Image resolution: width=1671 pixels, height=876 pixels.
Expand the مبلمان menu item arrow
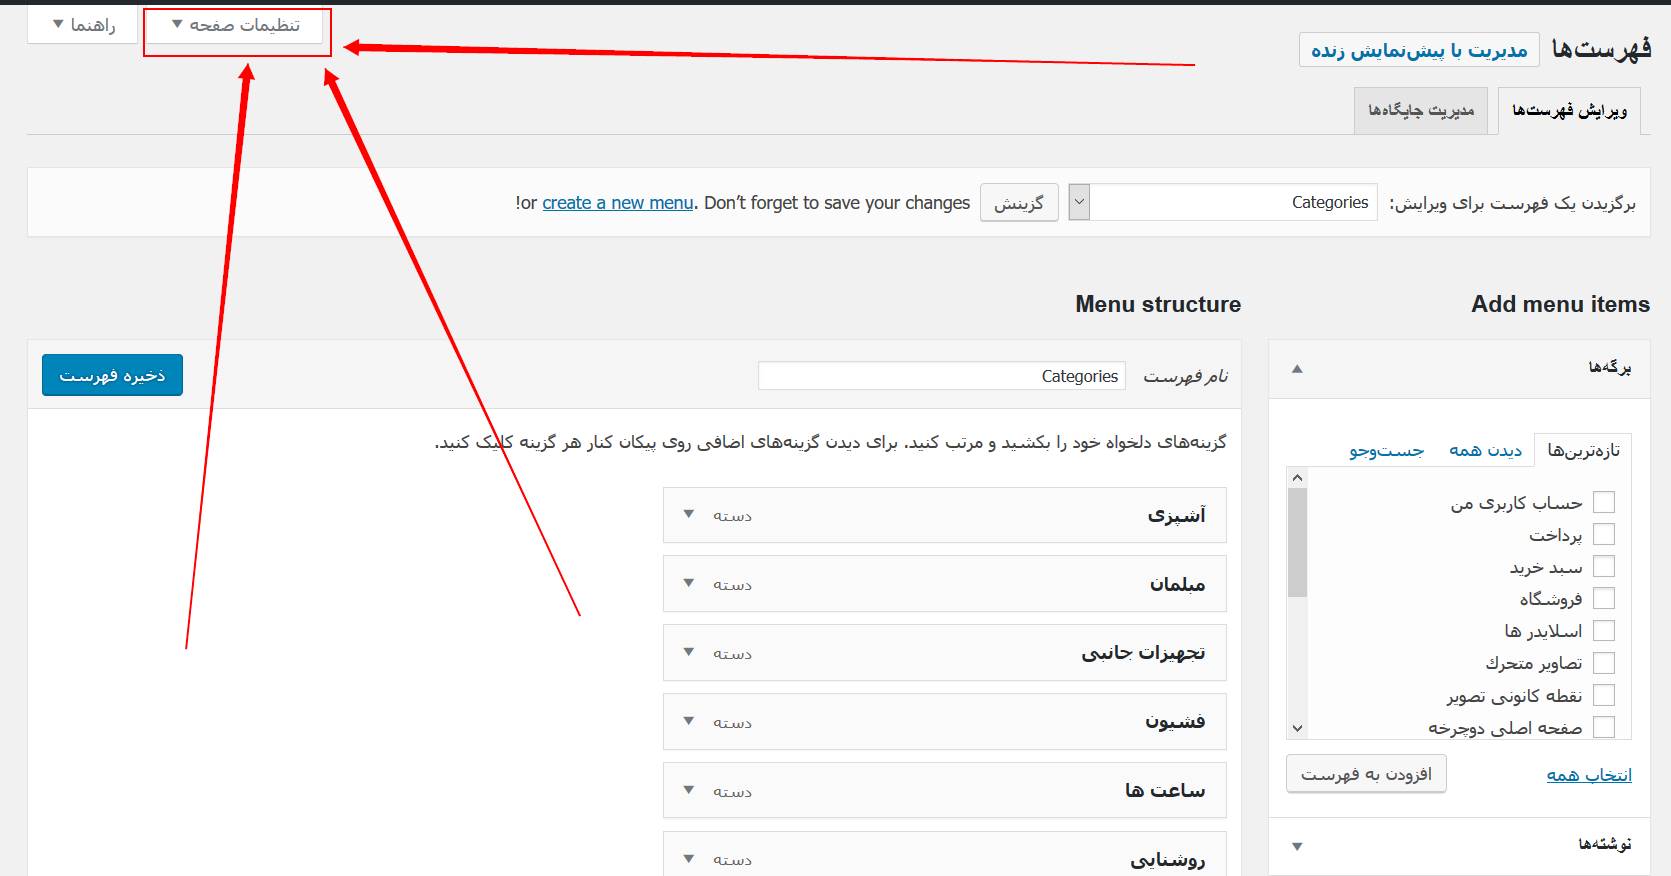(689, 583)
